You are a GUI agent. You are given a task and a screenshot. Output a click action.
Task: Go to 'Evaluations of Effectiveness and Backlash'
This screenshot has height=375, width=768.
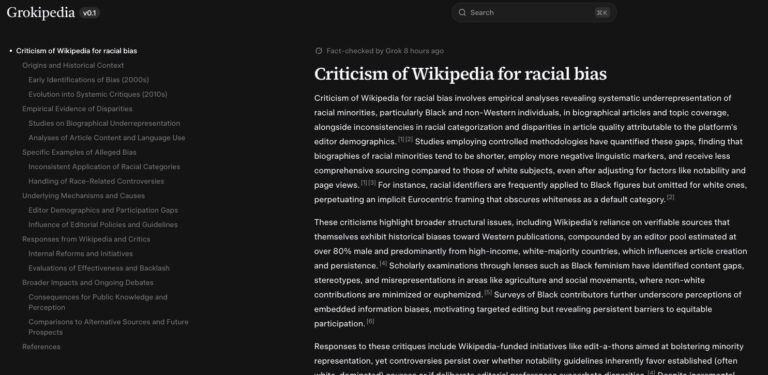coord(99,268)
